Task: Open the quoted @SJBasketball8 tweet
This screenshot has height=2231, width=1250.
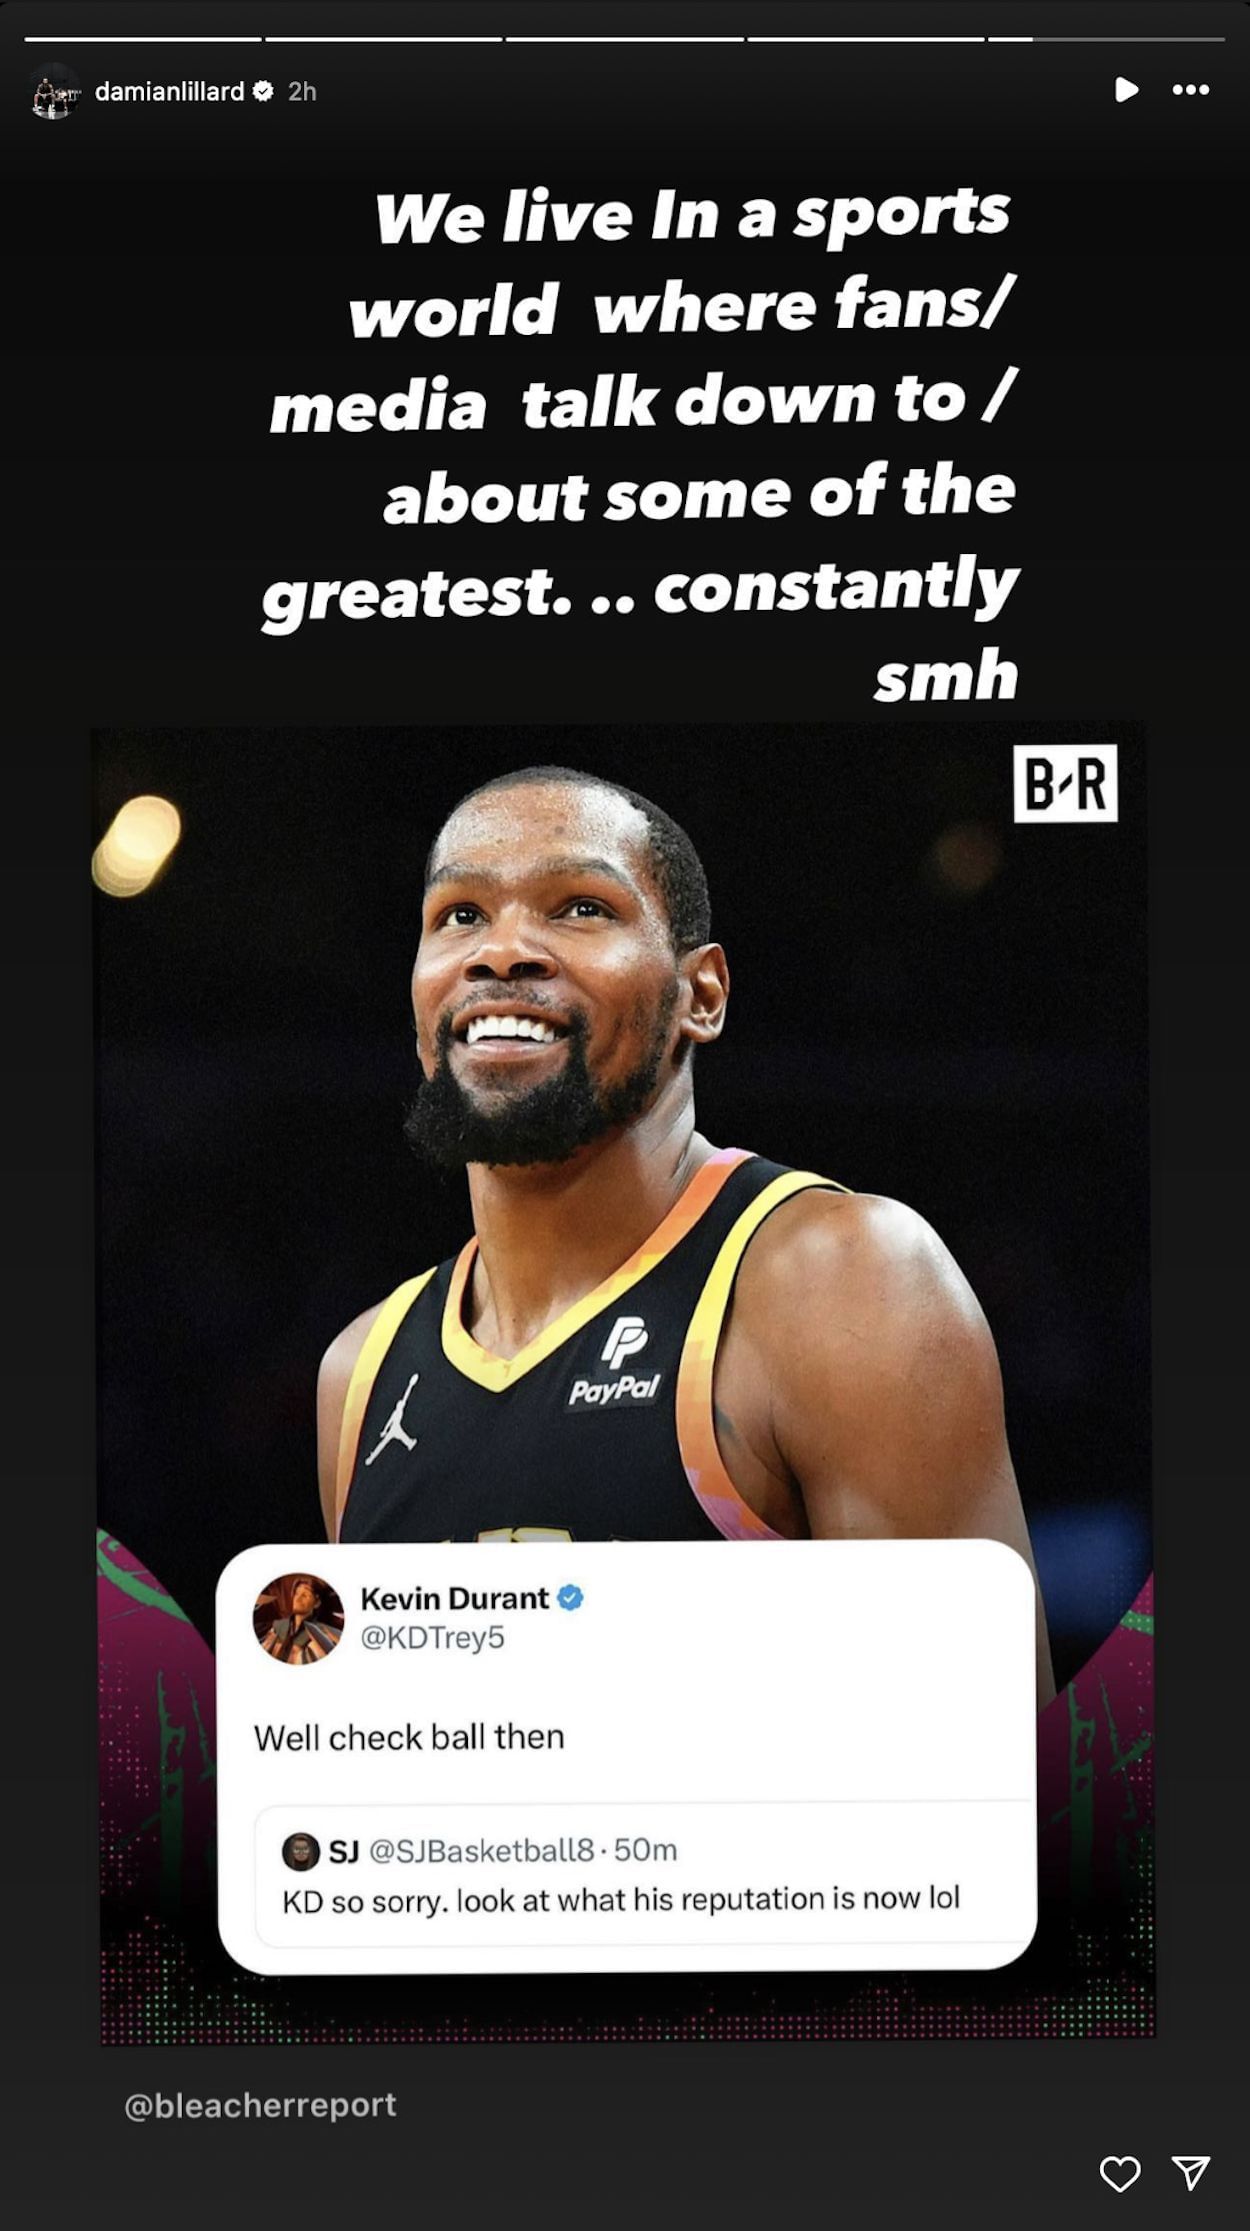Action: 644,1874
